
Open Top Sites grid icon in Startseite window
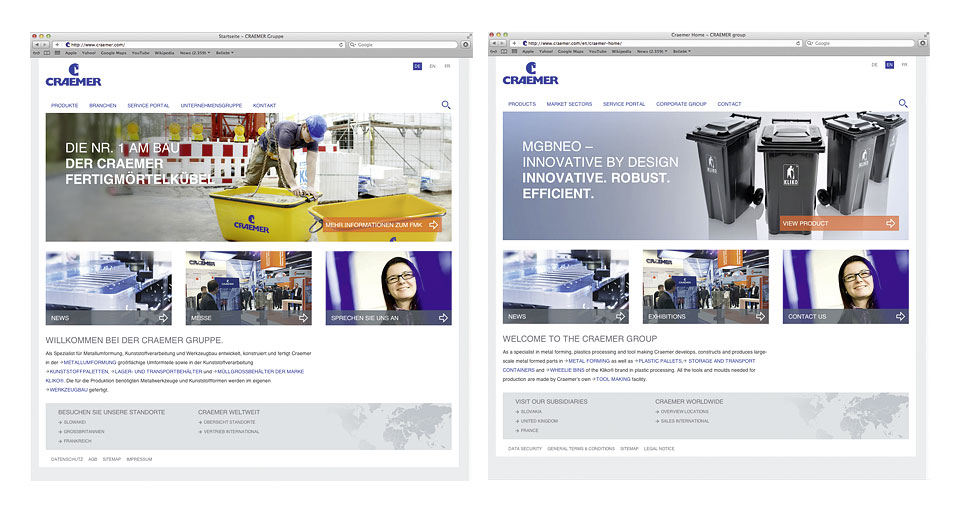click(x=58, y=53)
